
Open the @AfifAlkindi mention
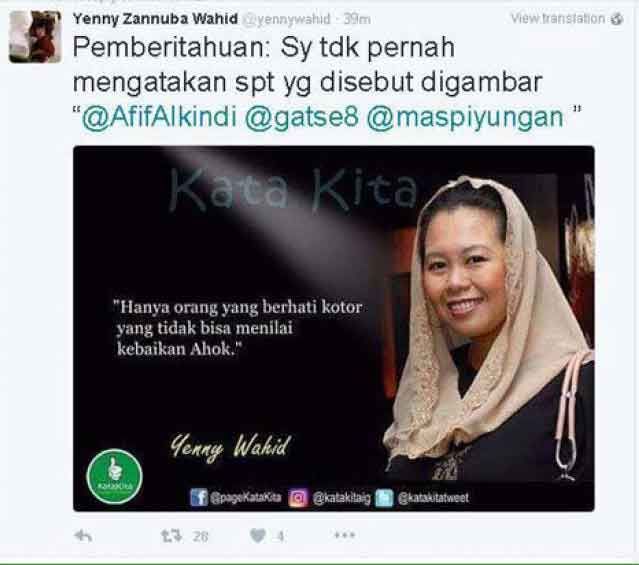click(x=159, y=117)
